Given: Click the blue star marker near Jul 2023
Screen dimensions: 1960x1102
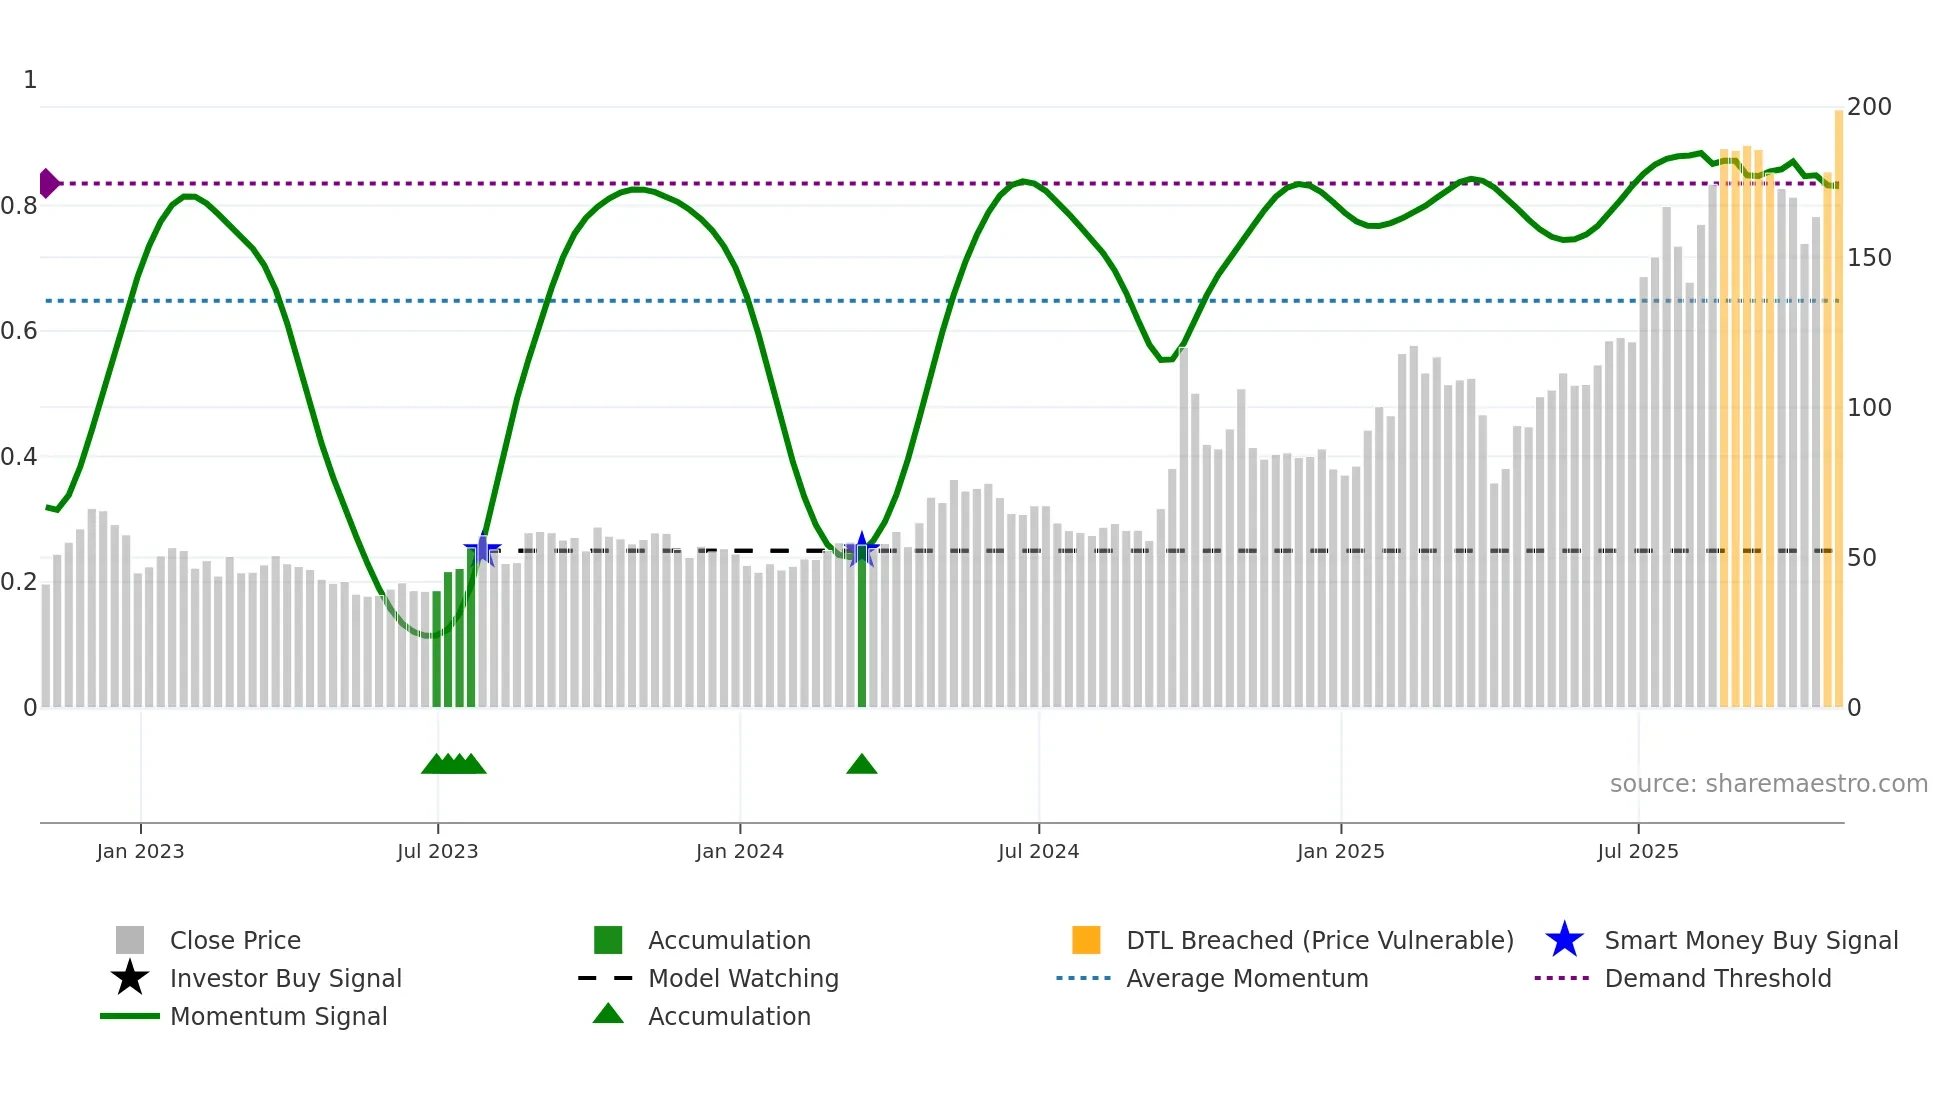Looking at the screenshot, I should [482, 550].
